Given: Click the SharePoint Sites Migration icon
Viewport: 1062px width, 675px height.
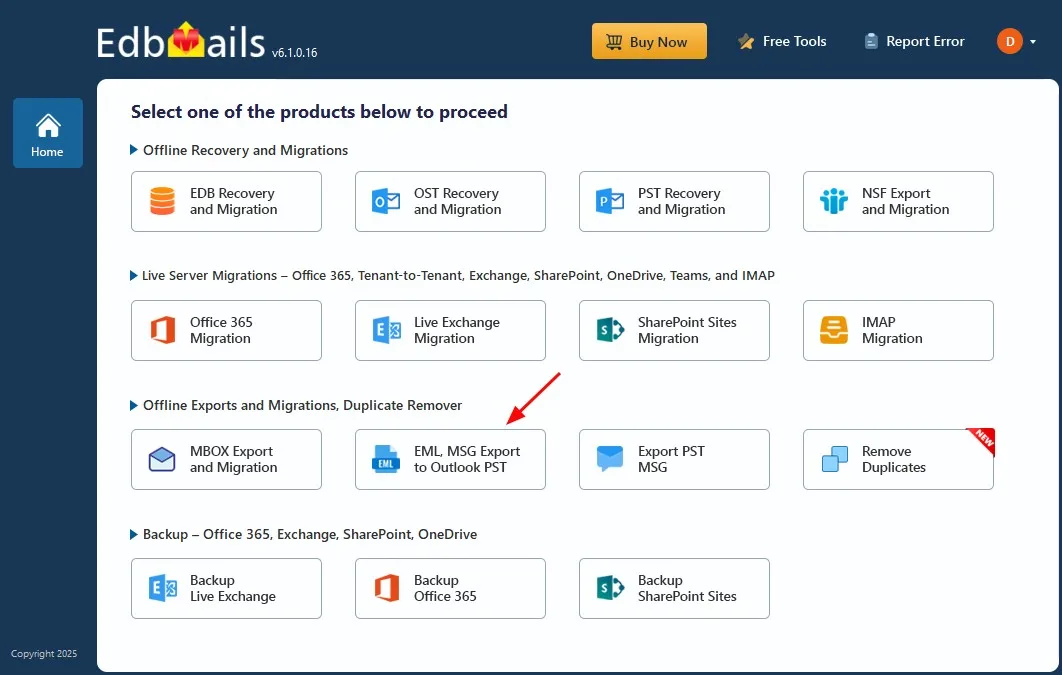Looking at the screenshot, I should pos(610,330).
